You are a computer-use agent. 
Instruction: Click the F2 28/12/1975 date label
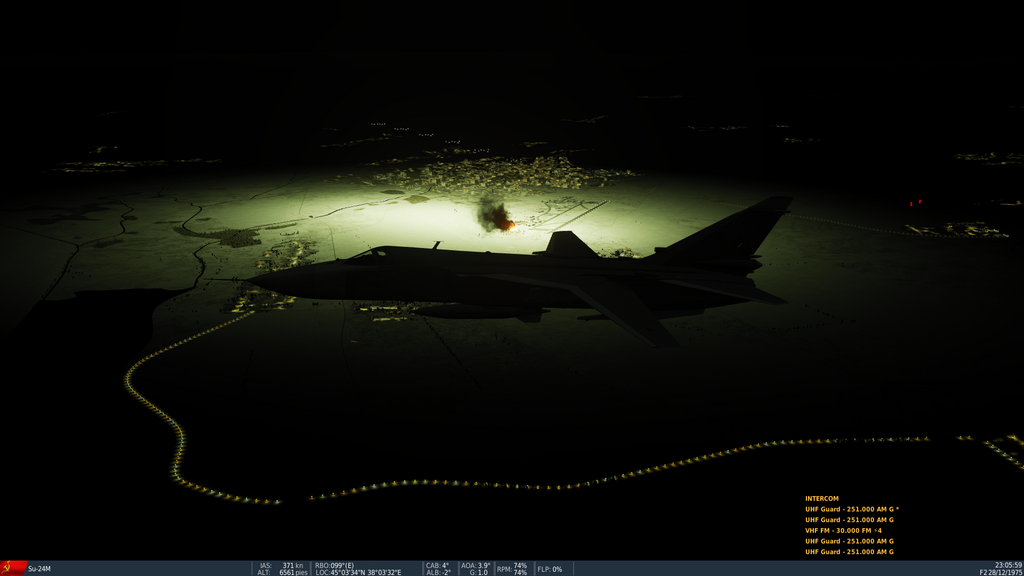1000,573
